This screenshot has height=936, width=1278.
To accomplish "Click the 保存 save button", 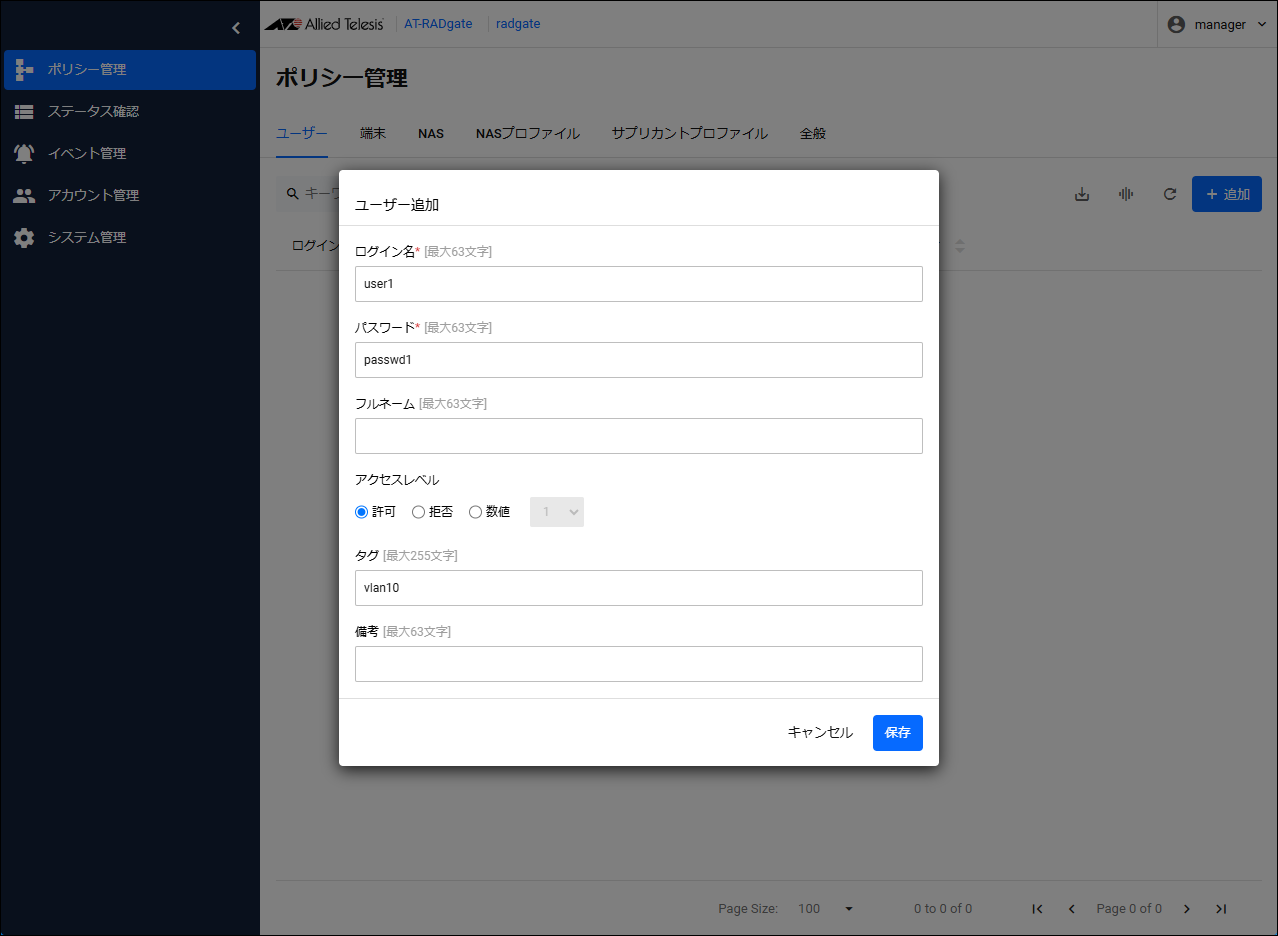I will 898,733.
